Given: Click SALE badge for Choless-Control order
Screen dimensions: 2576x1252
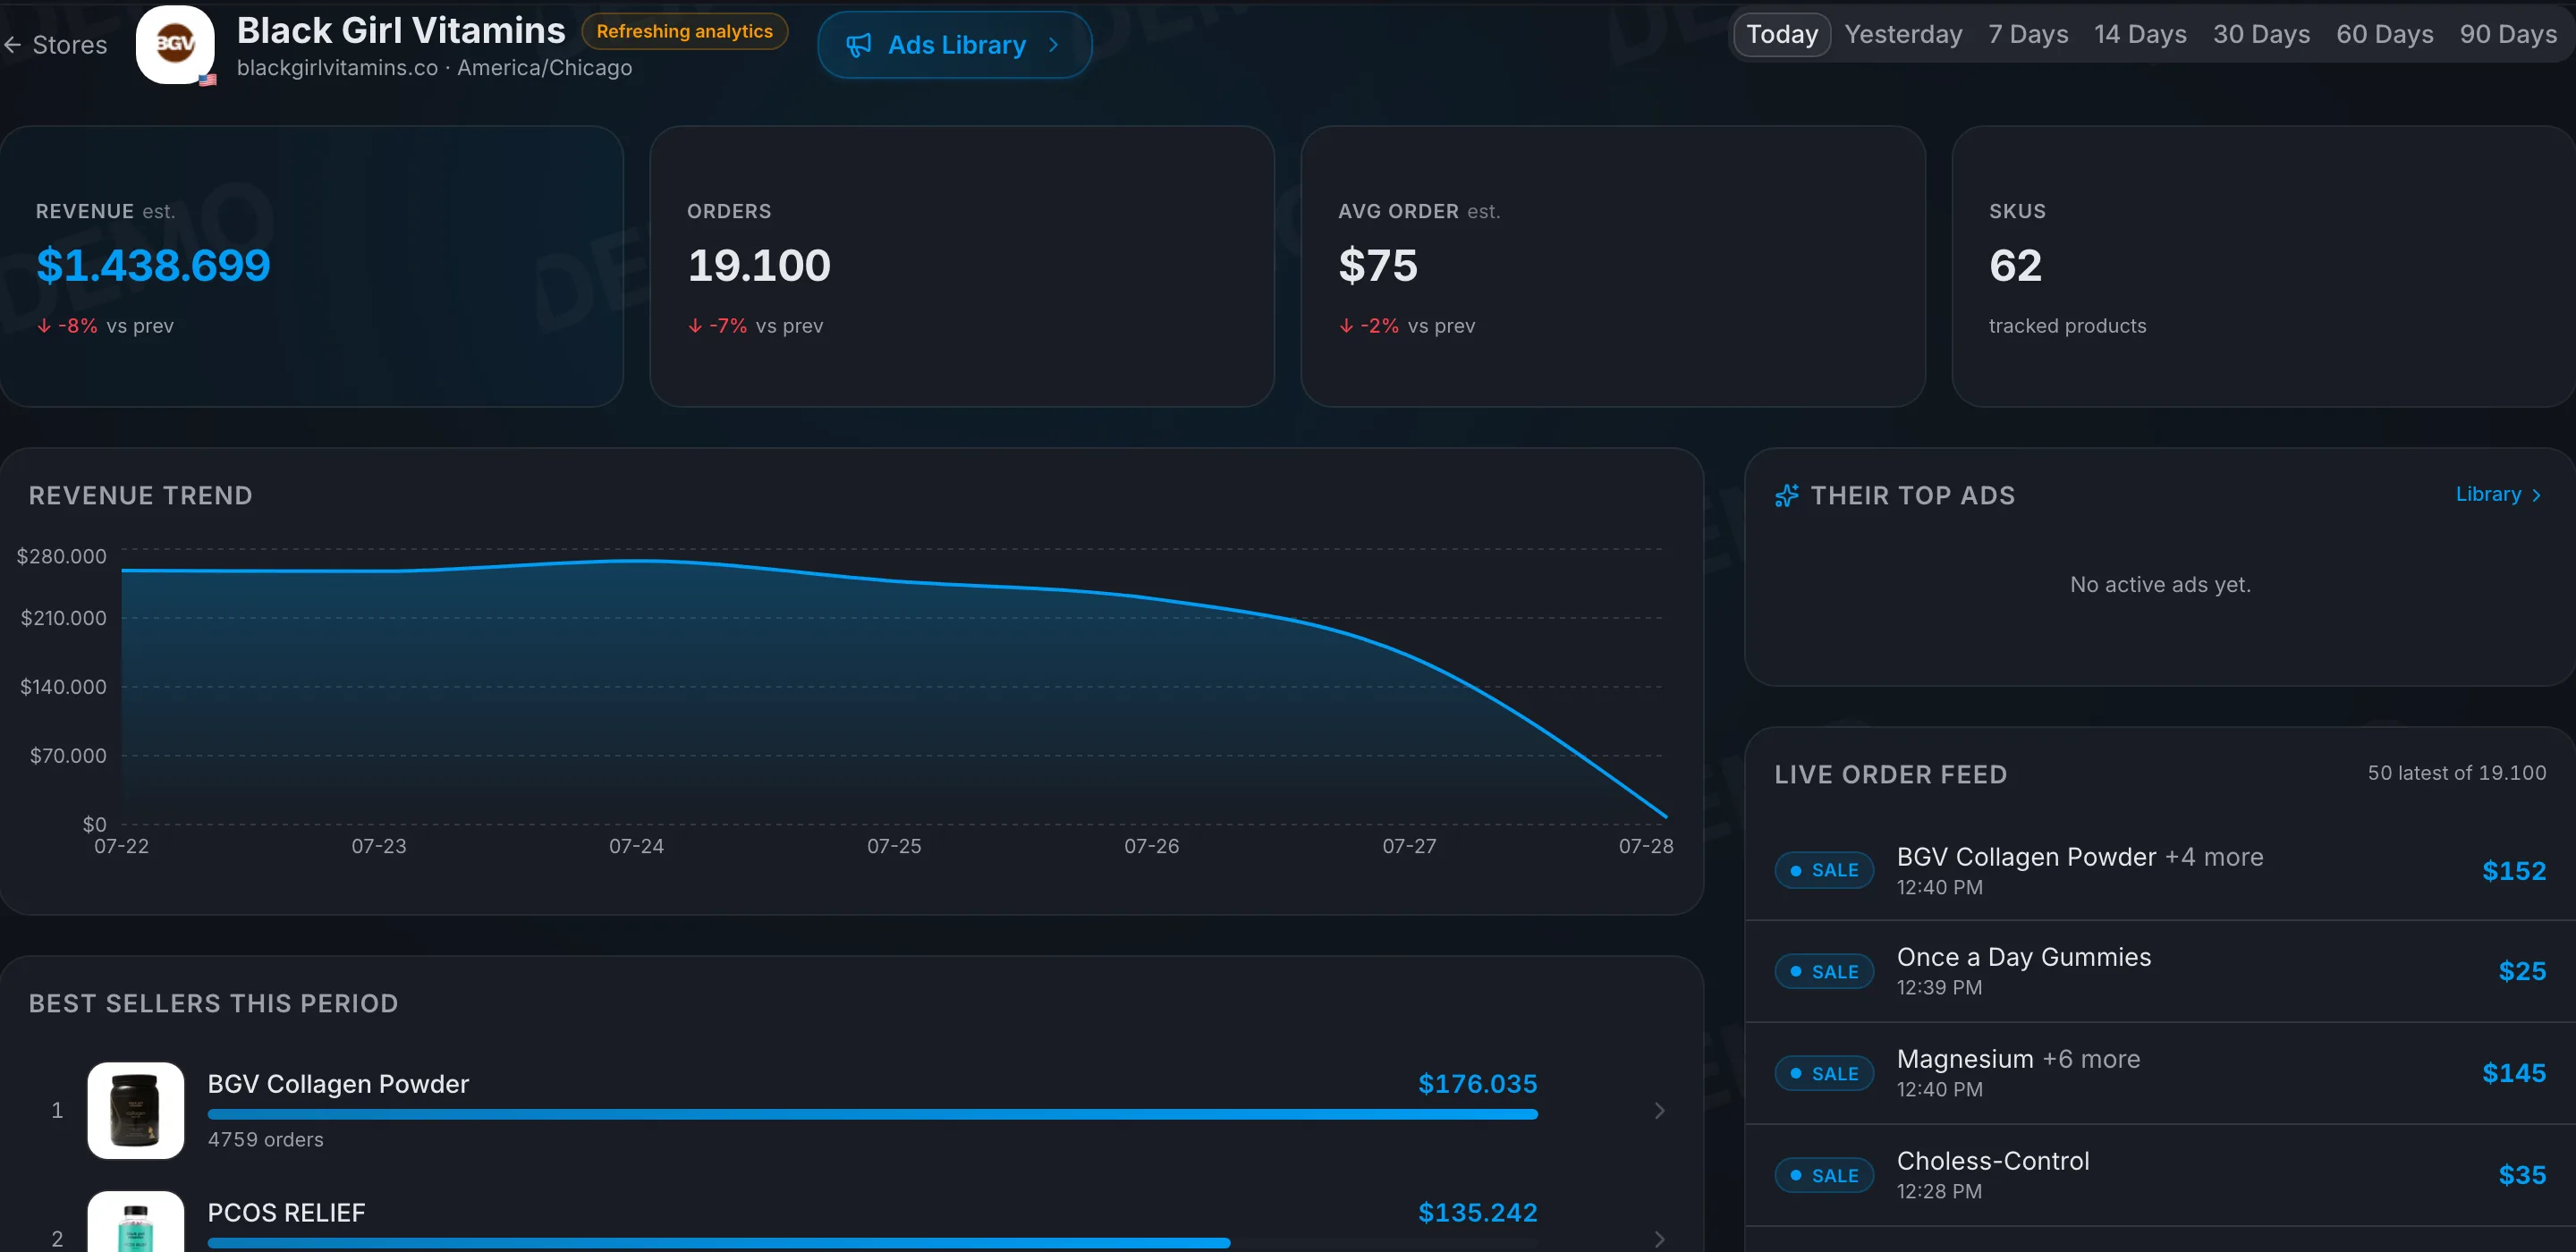Looking at the screenshot, I should 1824,1175.
